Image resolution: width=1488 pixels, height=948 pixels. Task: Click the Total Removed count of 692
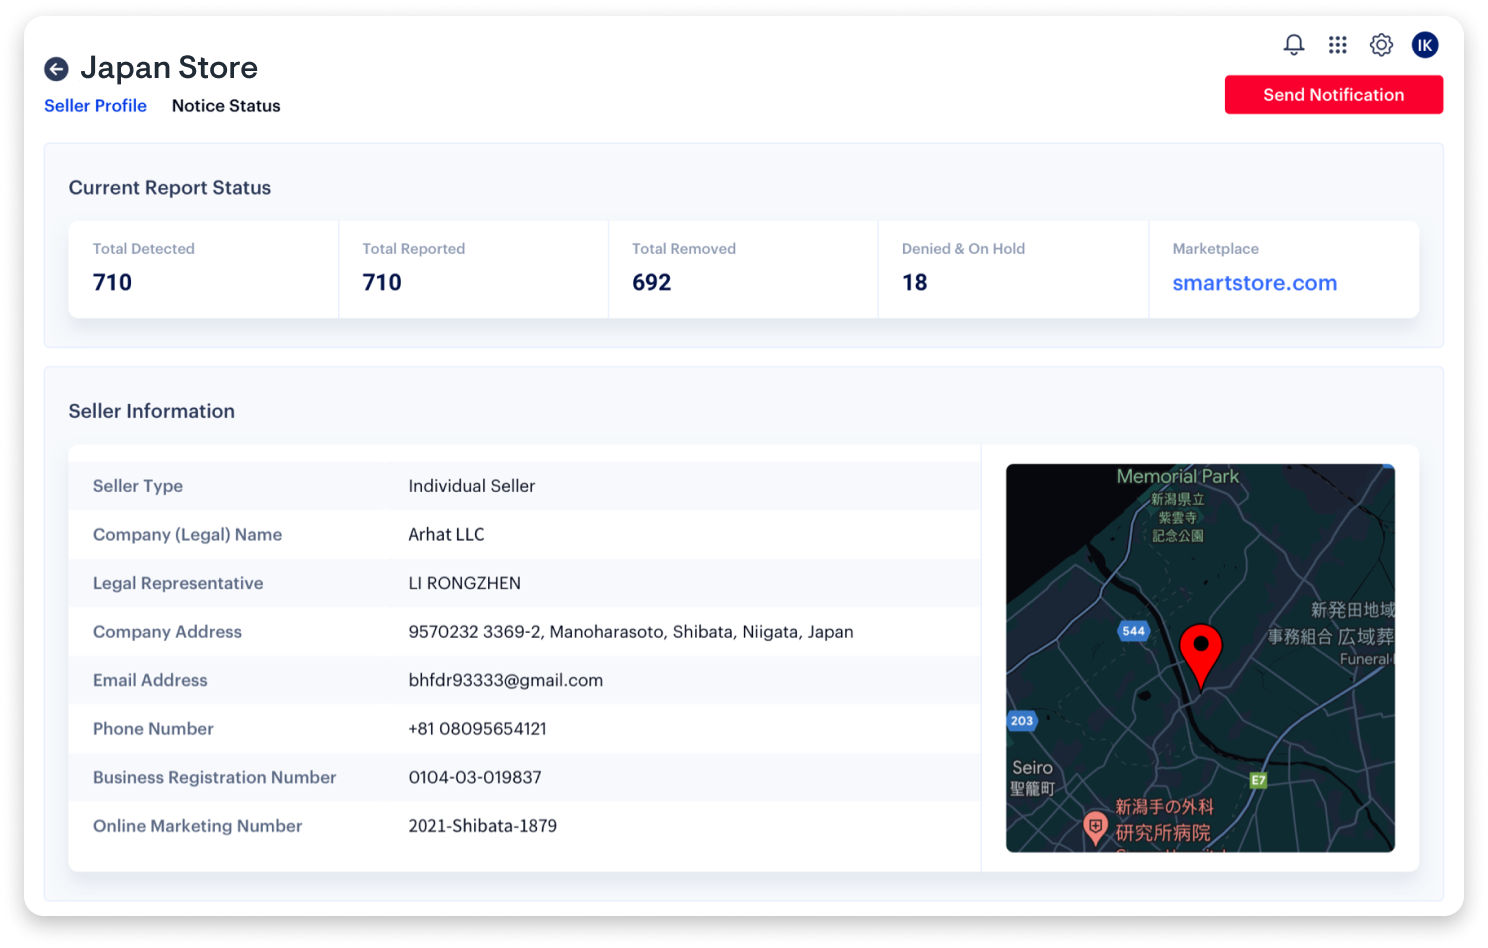[651, 283]
